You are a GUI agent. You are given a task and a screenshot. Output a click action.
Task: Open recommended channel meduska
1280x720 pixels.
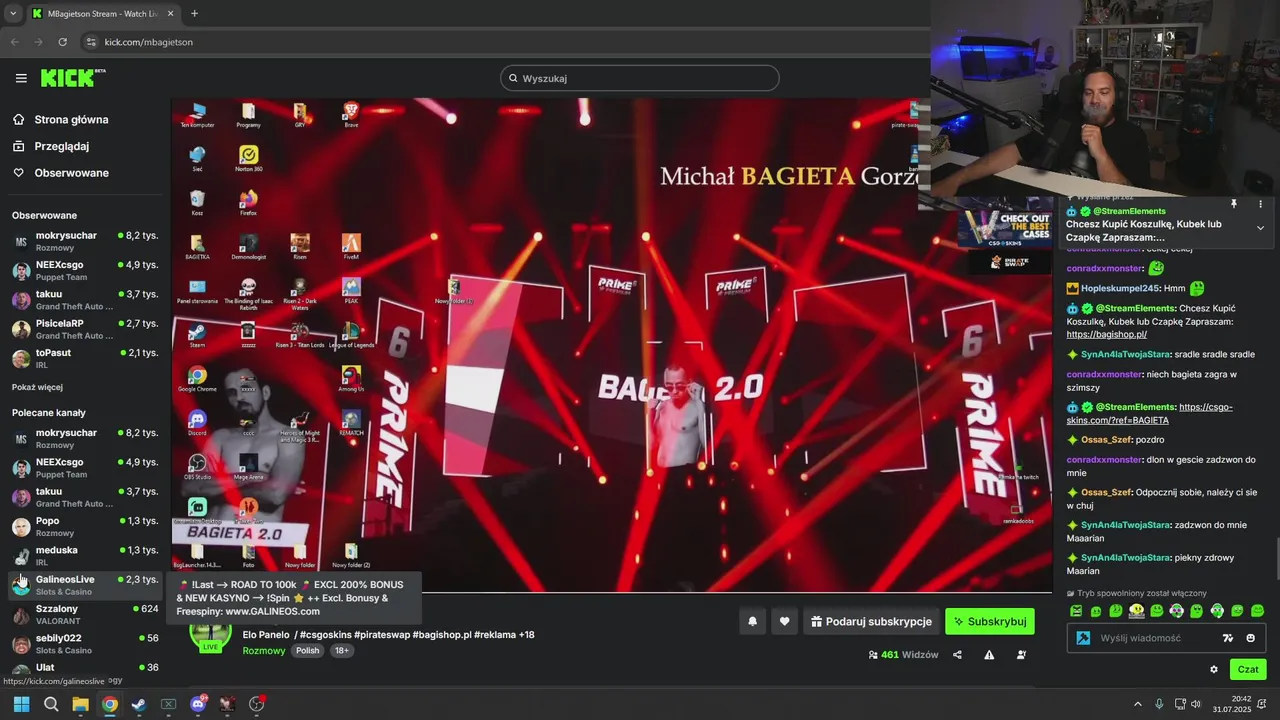tap(84, 555)
